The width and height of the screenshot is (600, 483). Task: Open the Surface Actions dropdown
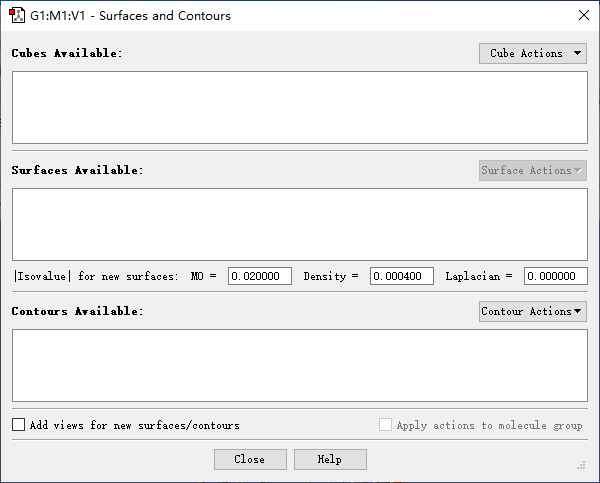tap(532, 170)
